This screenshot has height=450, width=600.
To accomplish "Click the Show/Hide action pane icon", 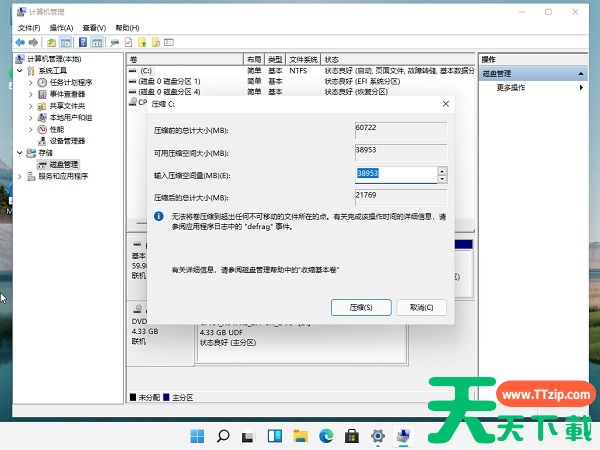I will click(97, 42).
